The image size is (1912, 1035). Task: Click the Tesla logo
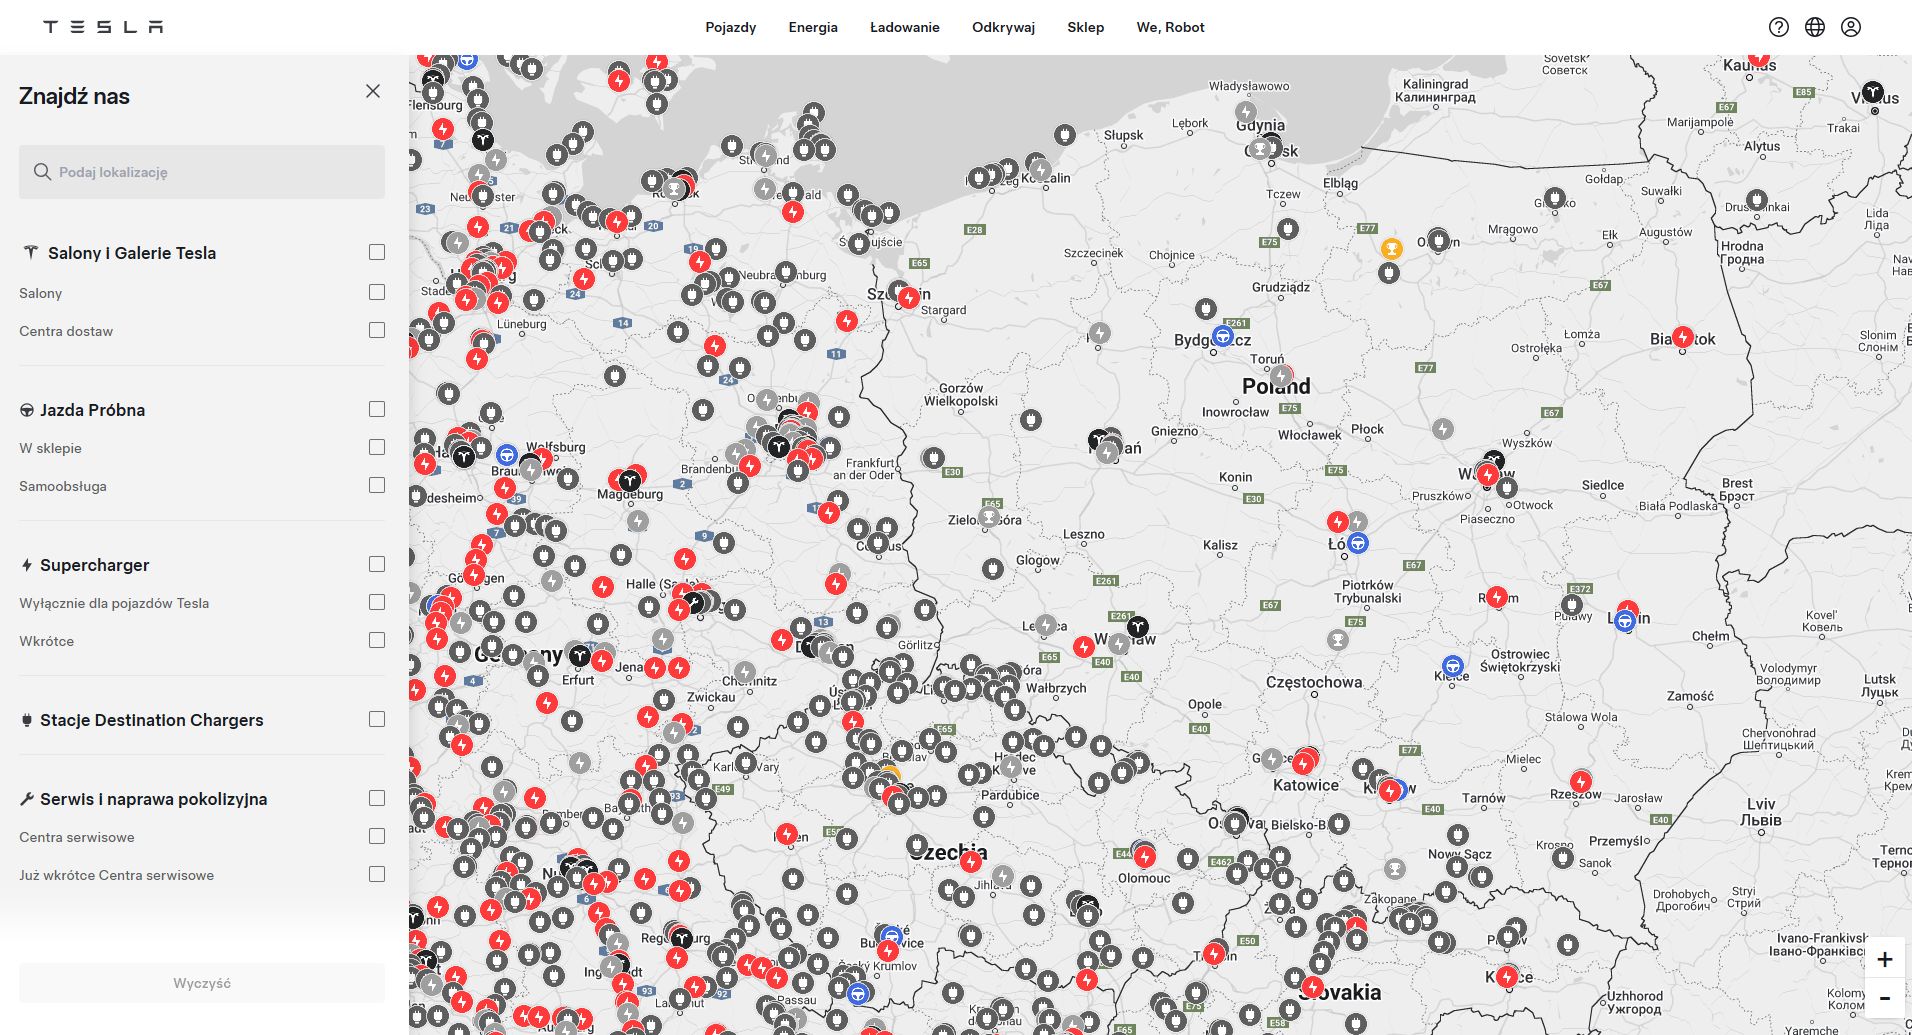(x=103, y=27)
